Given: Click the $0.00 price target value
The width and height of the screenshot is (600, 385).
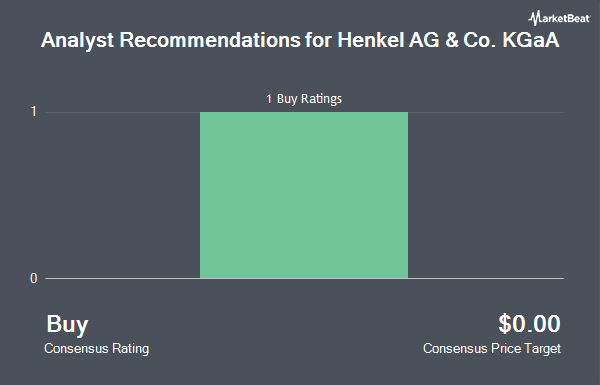Looking at the screenshot, I should [x=529, y=323].
